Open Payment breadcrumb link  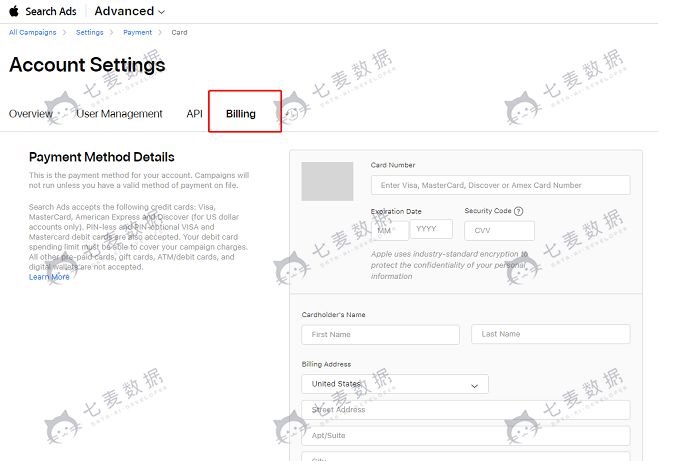pyautogui.click(x=137, y=32)
